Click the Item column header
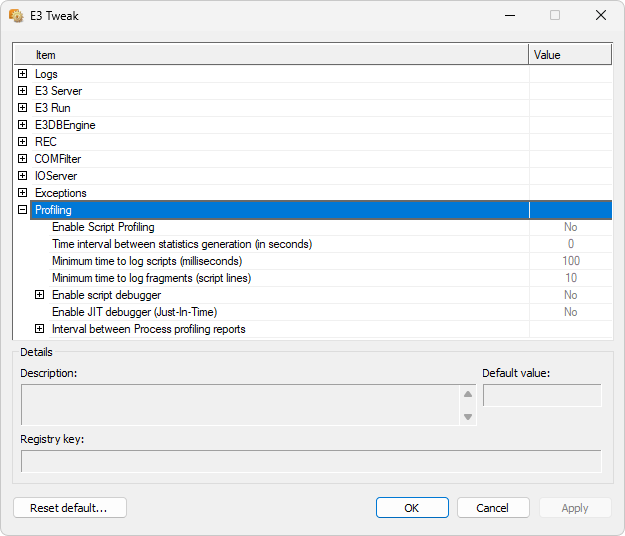The width and height of the screenshot is (625, 536). (271, 55)
